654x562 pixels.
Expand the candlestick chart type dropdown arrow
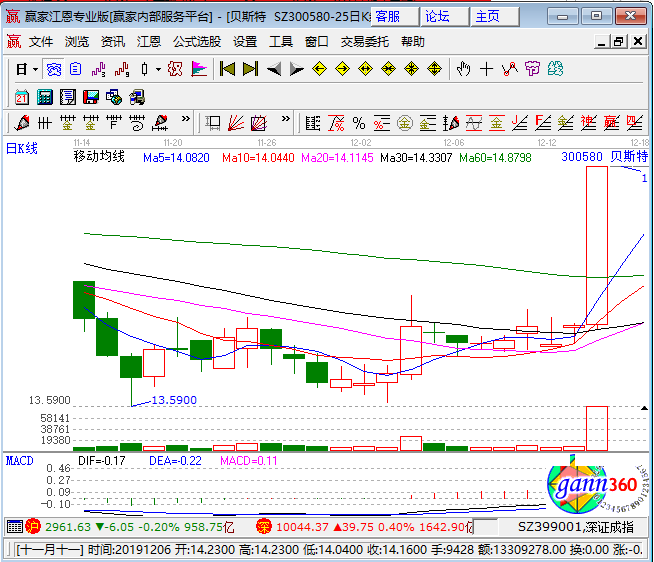(x=158, y=69)
